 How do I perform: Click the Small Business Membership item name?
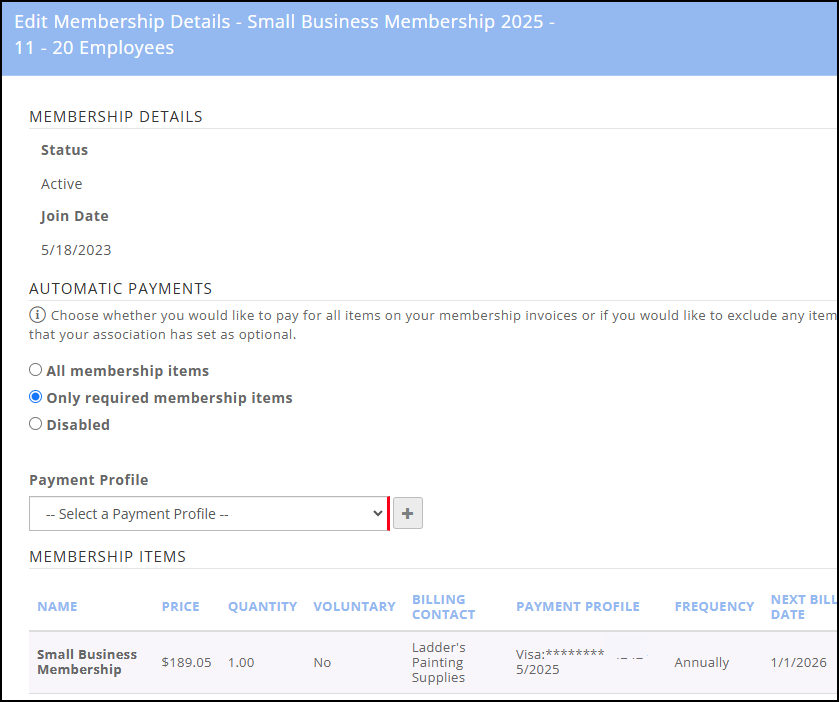87,662
